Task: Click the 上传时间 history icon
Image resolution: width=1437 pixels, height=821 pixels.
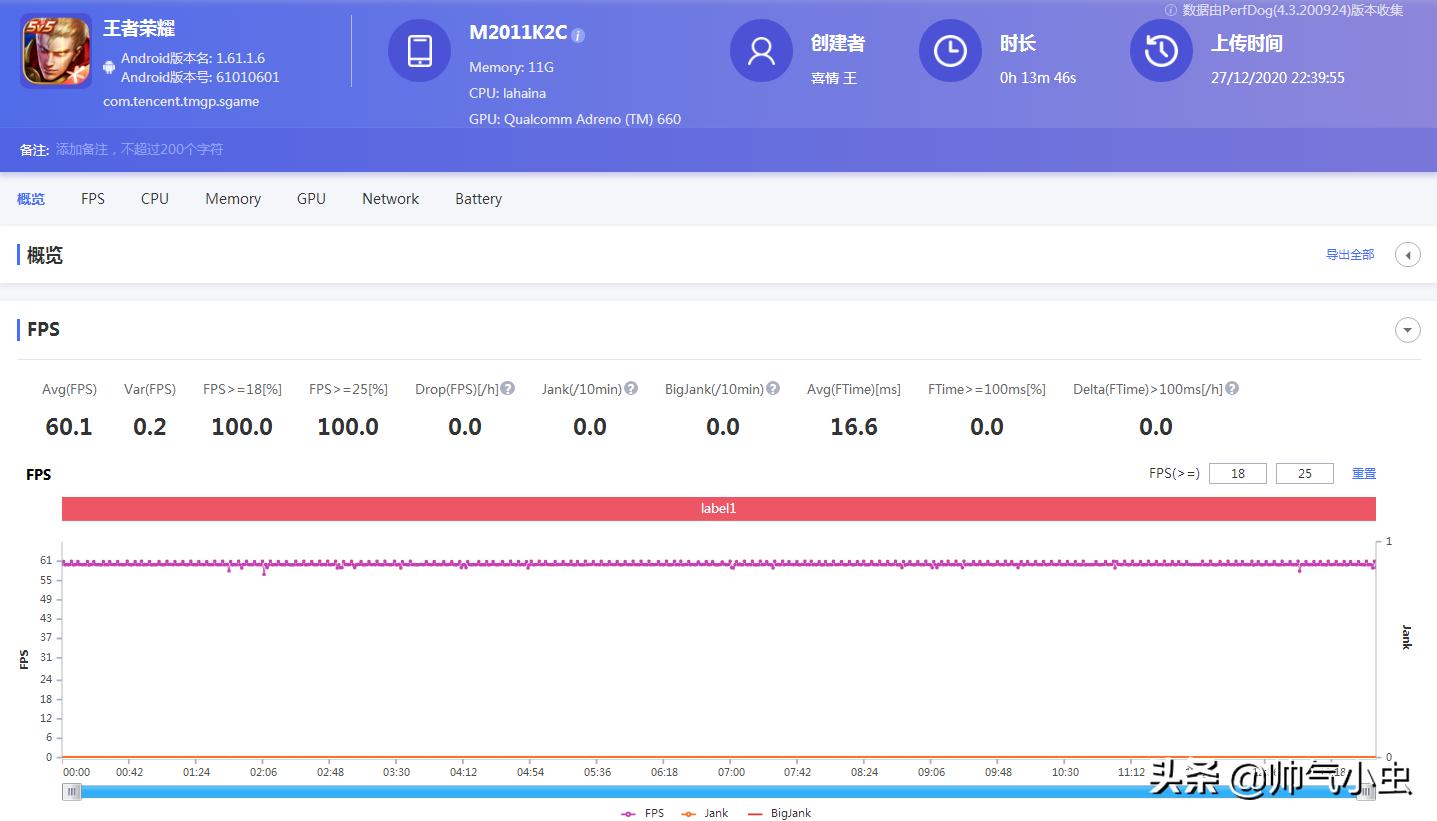Action: tap(1161, 51)
